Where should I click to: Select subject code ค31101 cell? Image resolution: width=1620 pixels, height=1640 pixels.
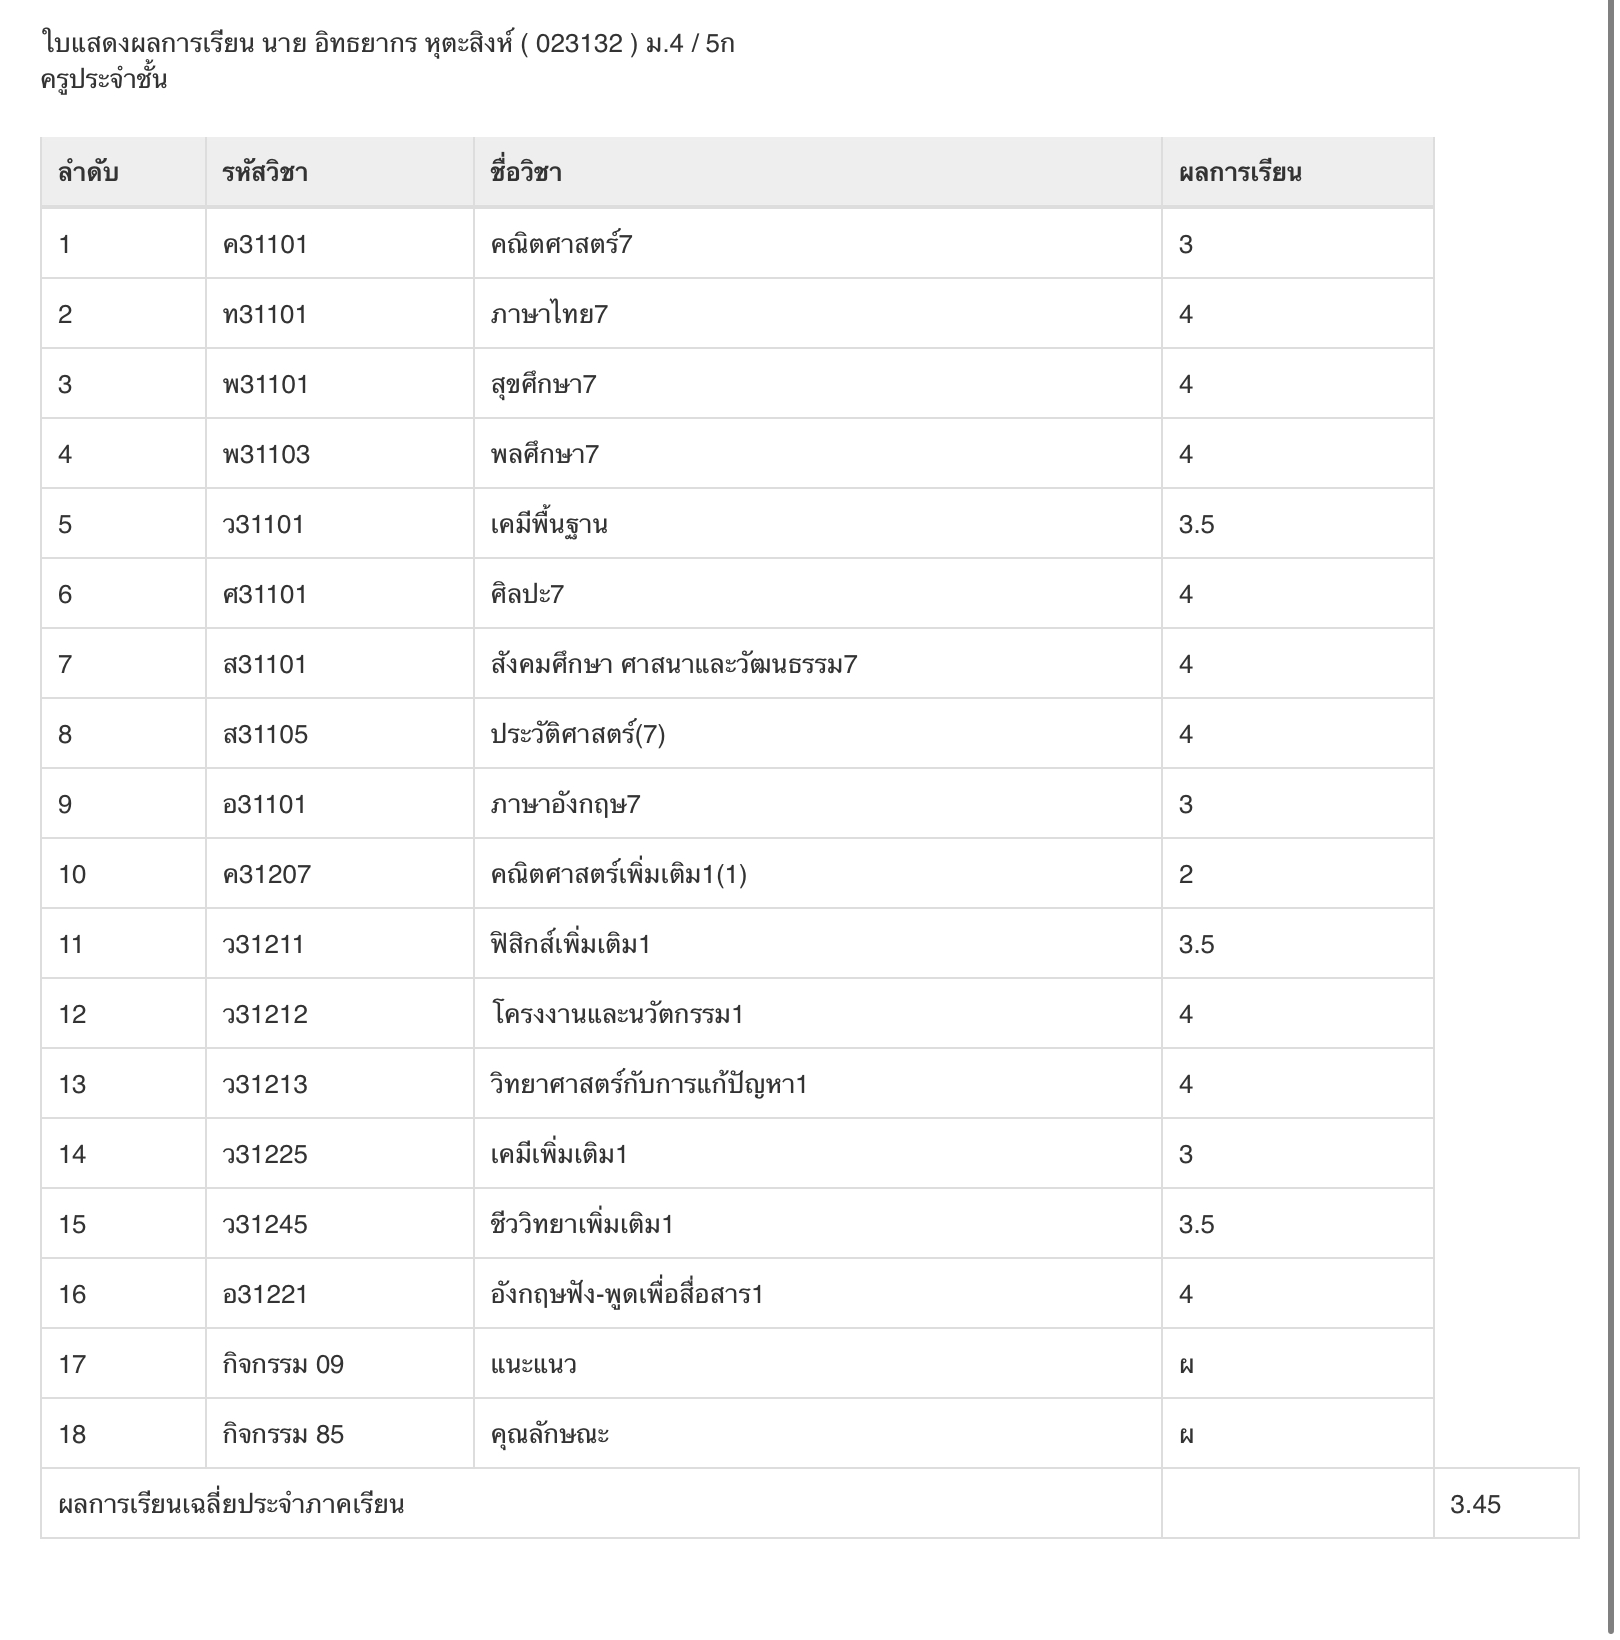tap(340, 244)
